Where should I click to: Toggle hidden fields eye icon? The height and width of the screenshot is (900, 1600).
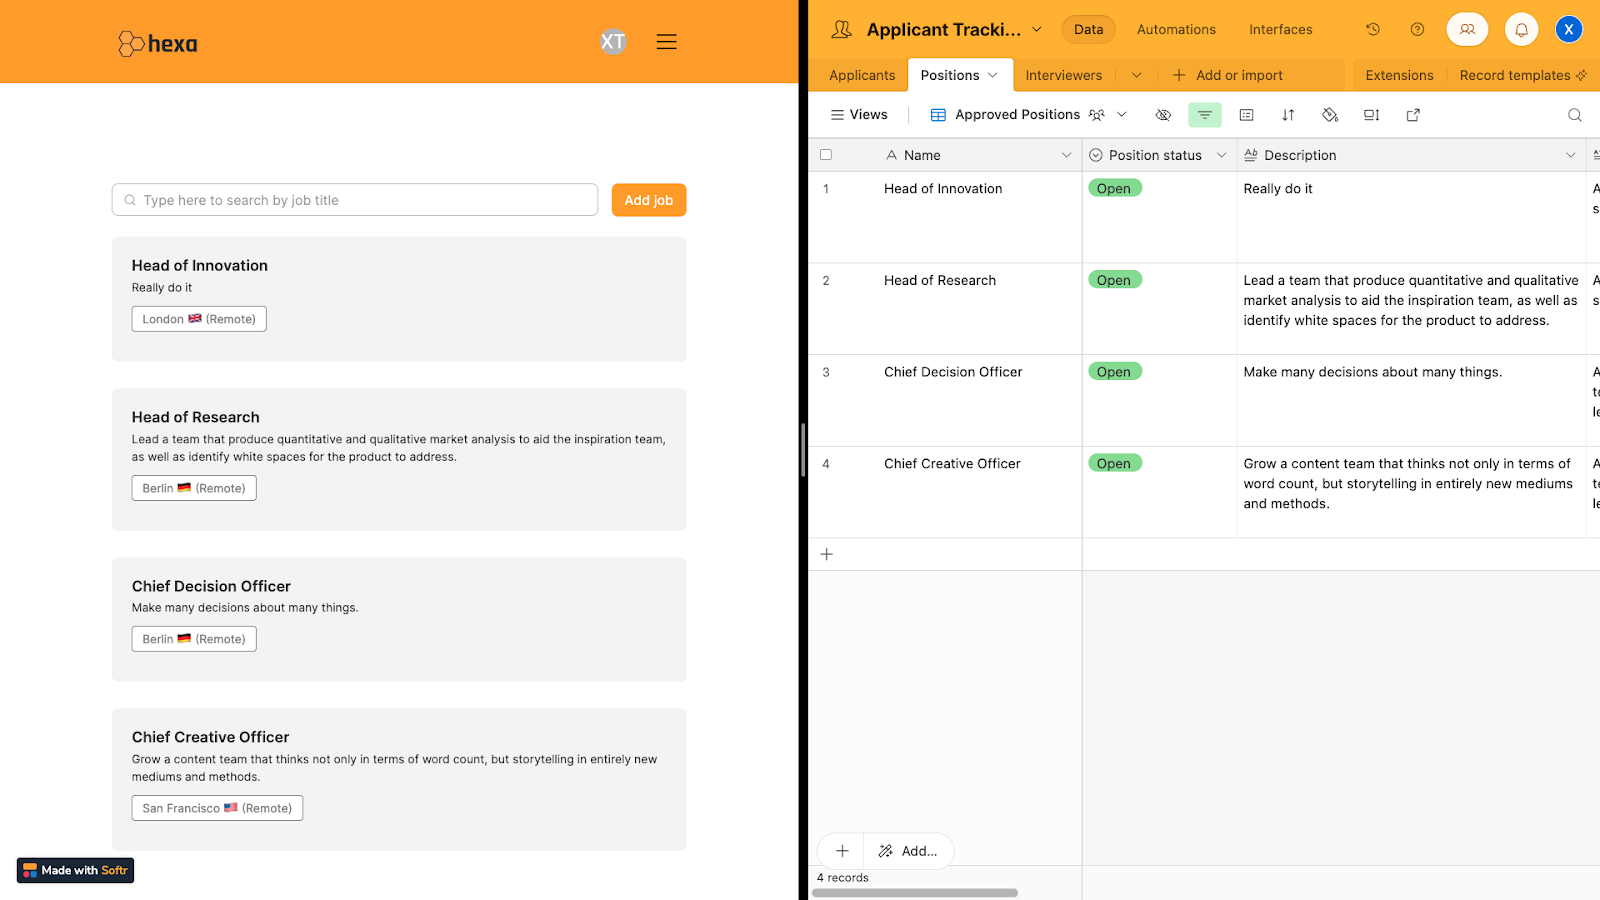1163,115
